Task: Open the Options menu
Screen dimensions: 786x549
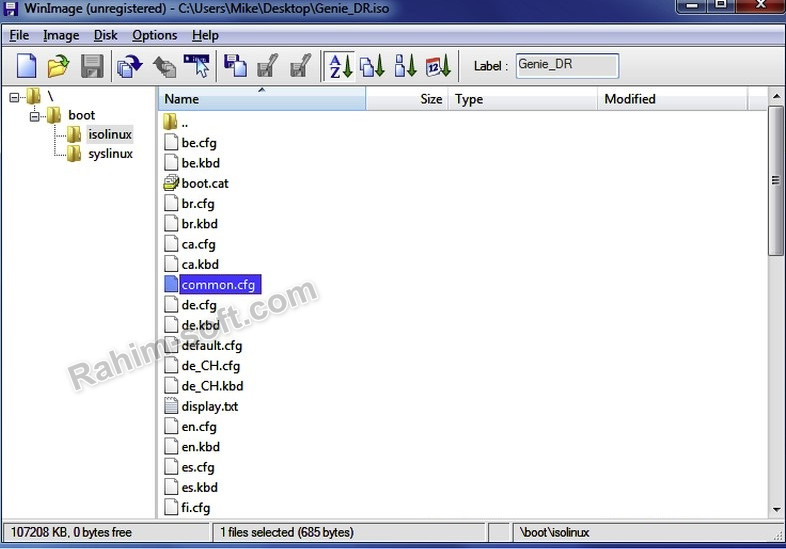Action: (154, 35)
